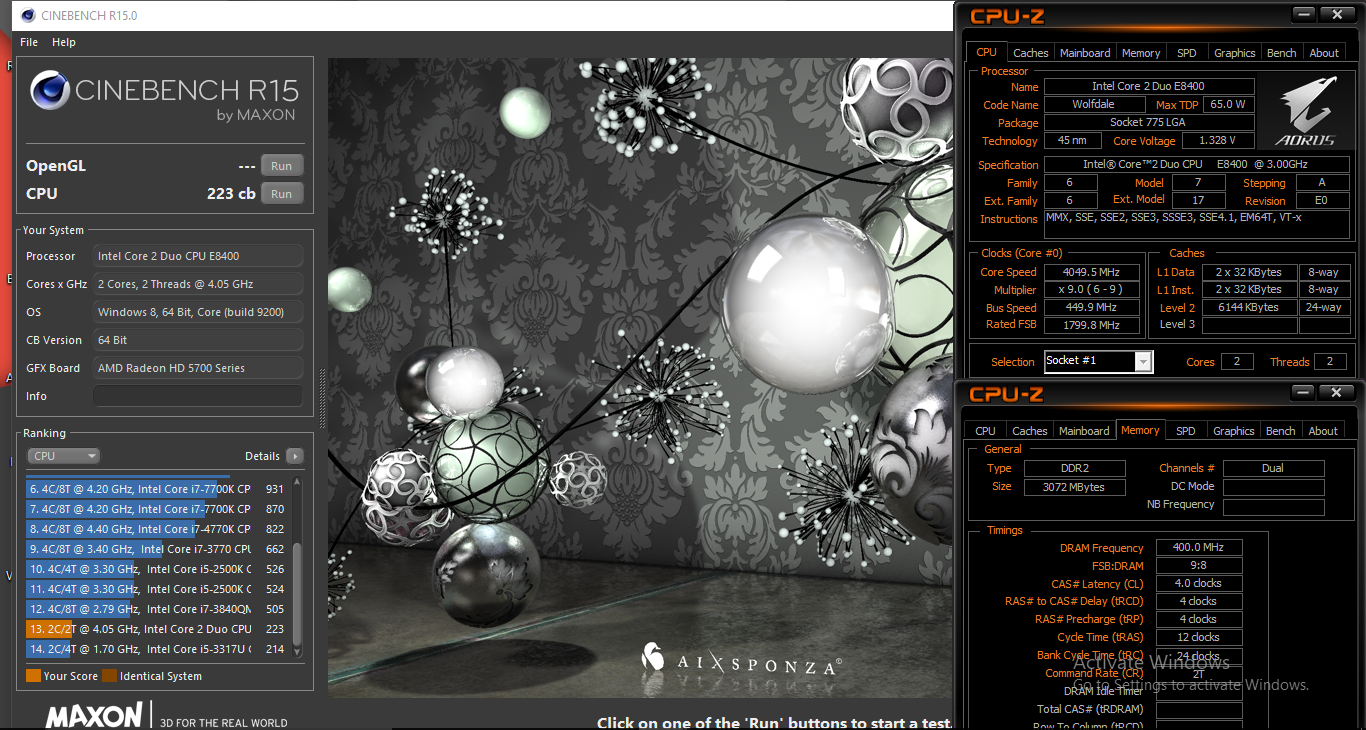
Task: Click memory Size value 3072 MBytes
Action: 1075,487
